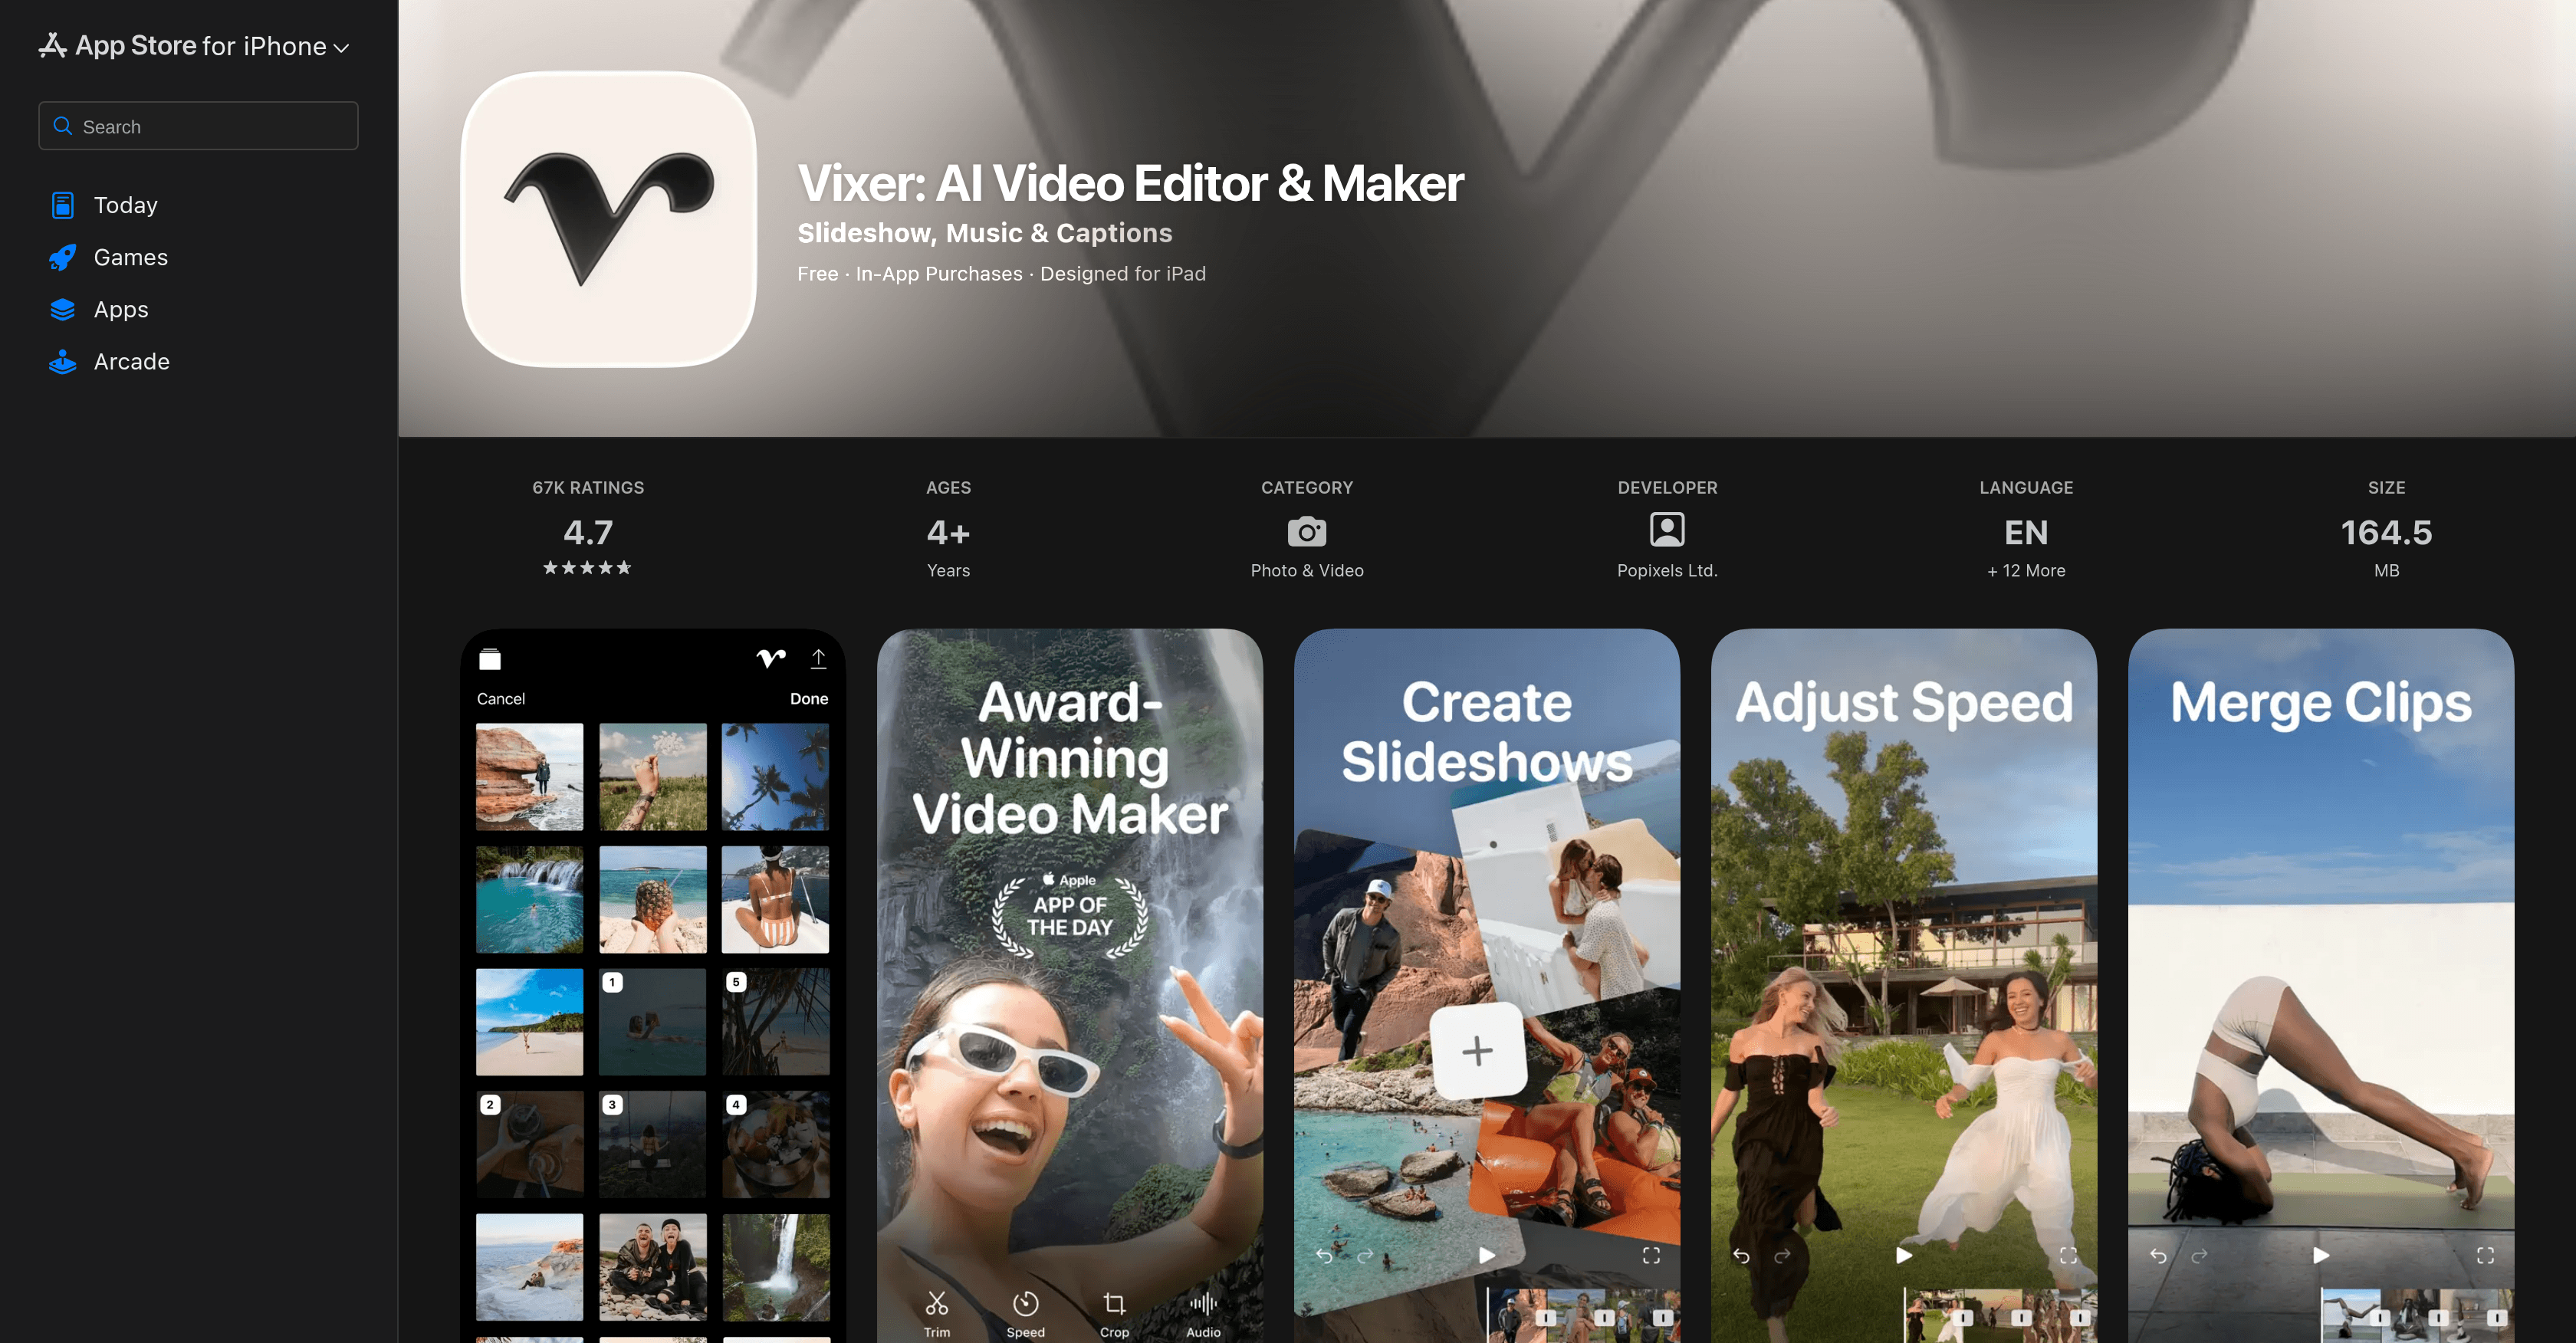Go to the Games section

130,257
